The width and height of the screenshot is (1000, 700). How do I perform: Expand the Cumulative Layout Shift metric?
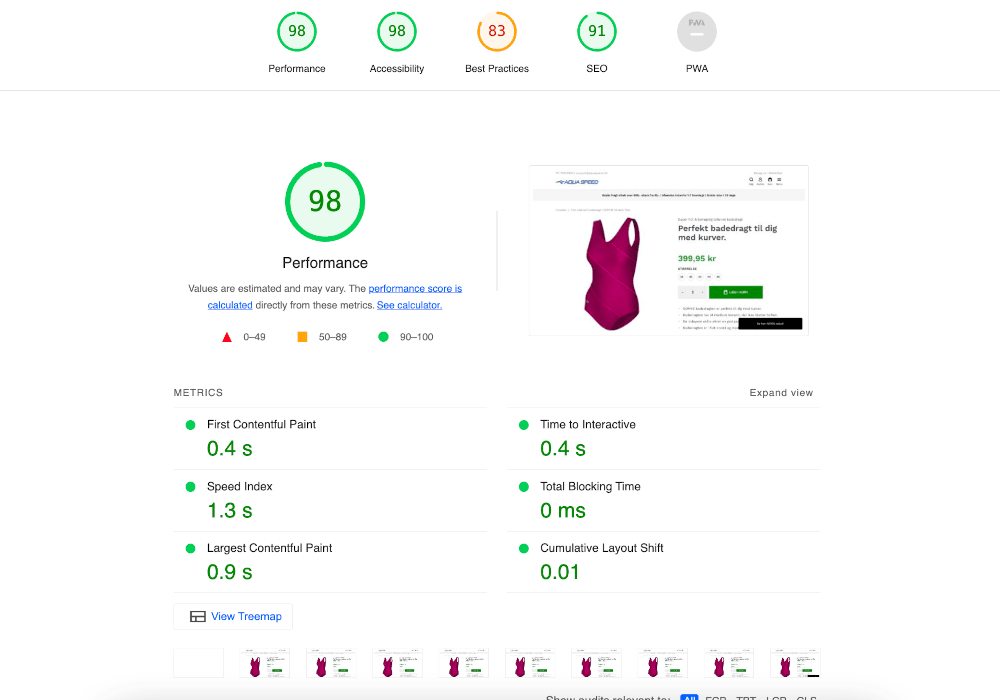tap(601, 549)
